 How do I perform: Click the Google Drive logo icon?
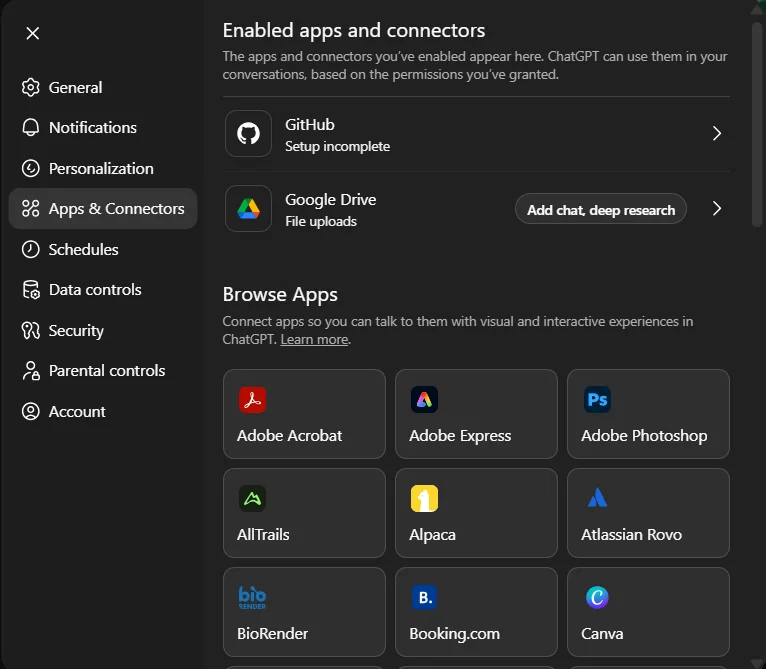click(x=248, y=209)
